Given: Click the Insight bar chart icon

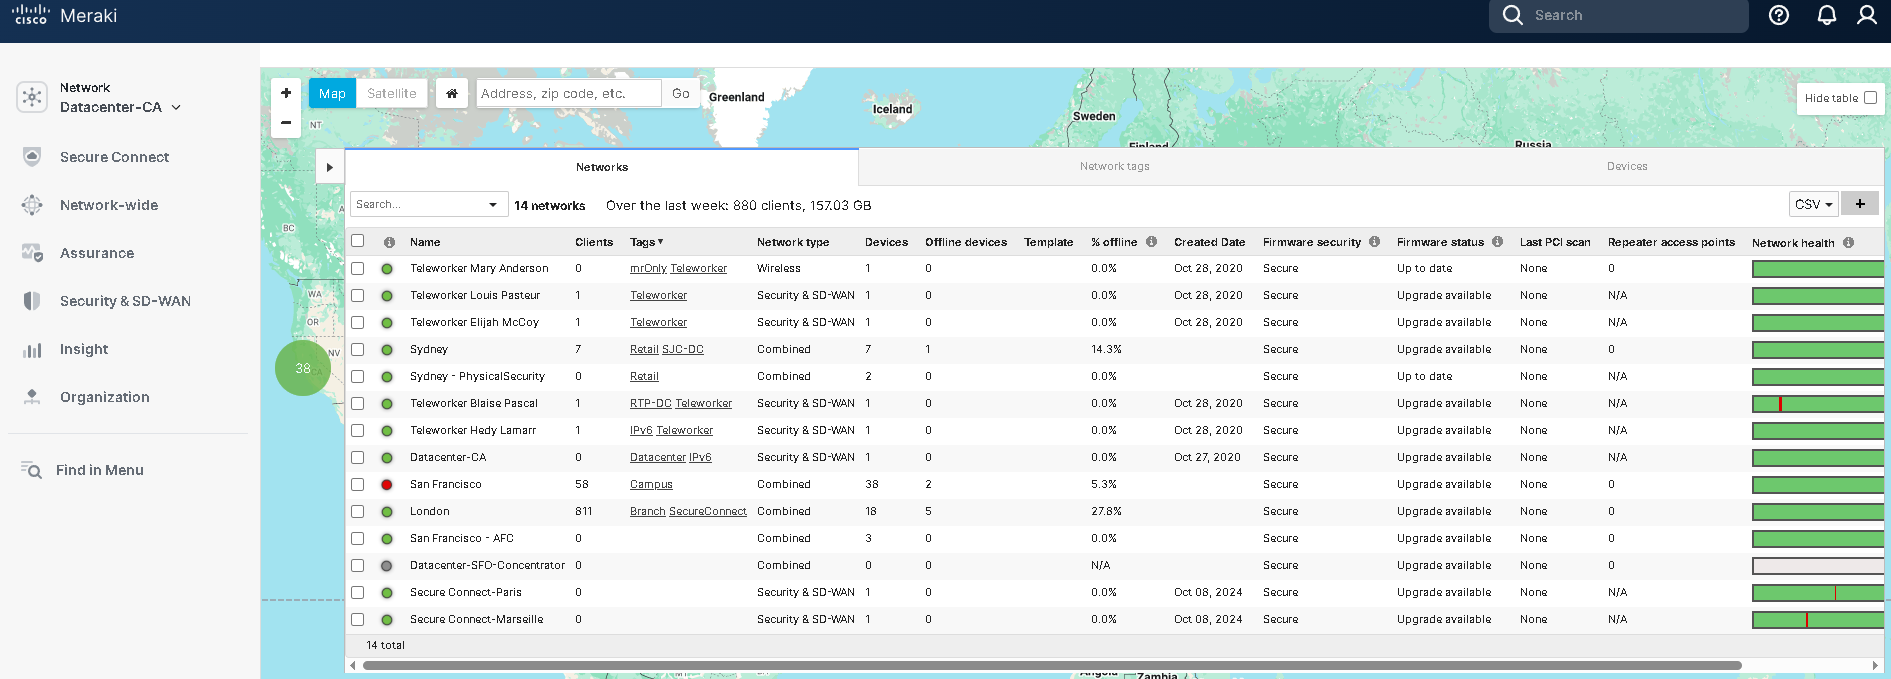Looking at the screenshot, I should click(x=32, y=350).
